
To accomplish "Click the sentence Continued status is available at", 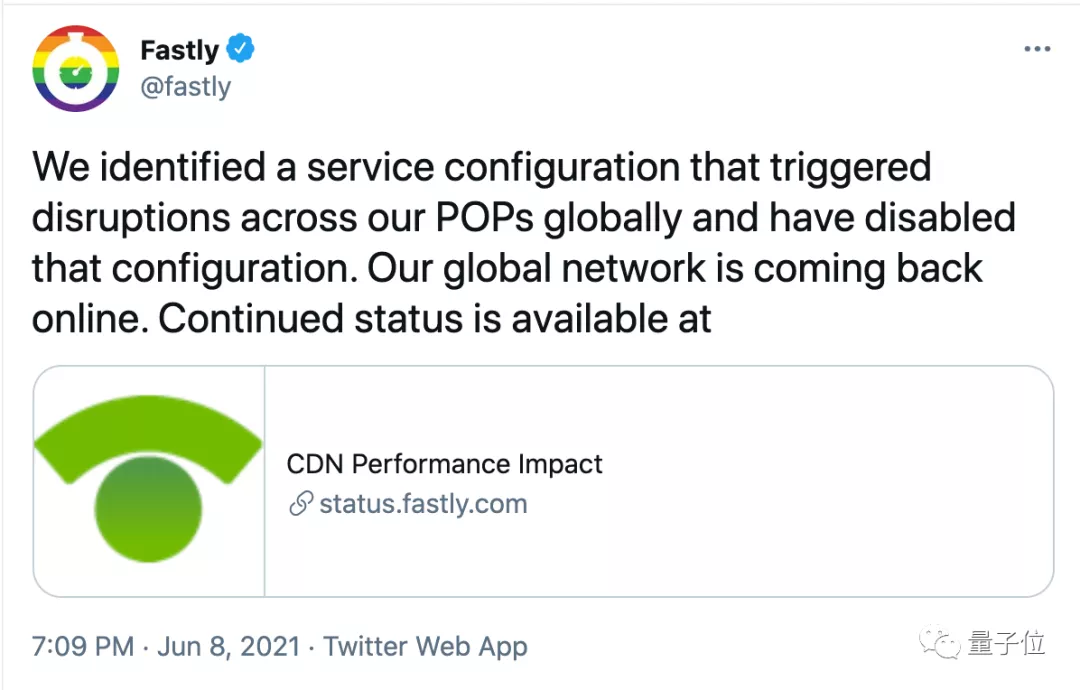I will 435,320.
